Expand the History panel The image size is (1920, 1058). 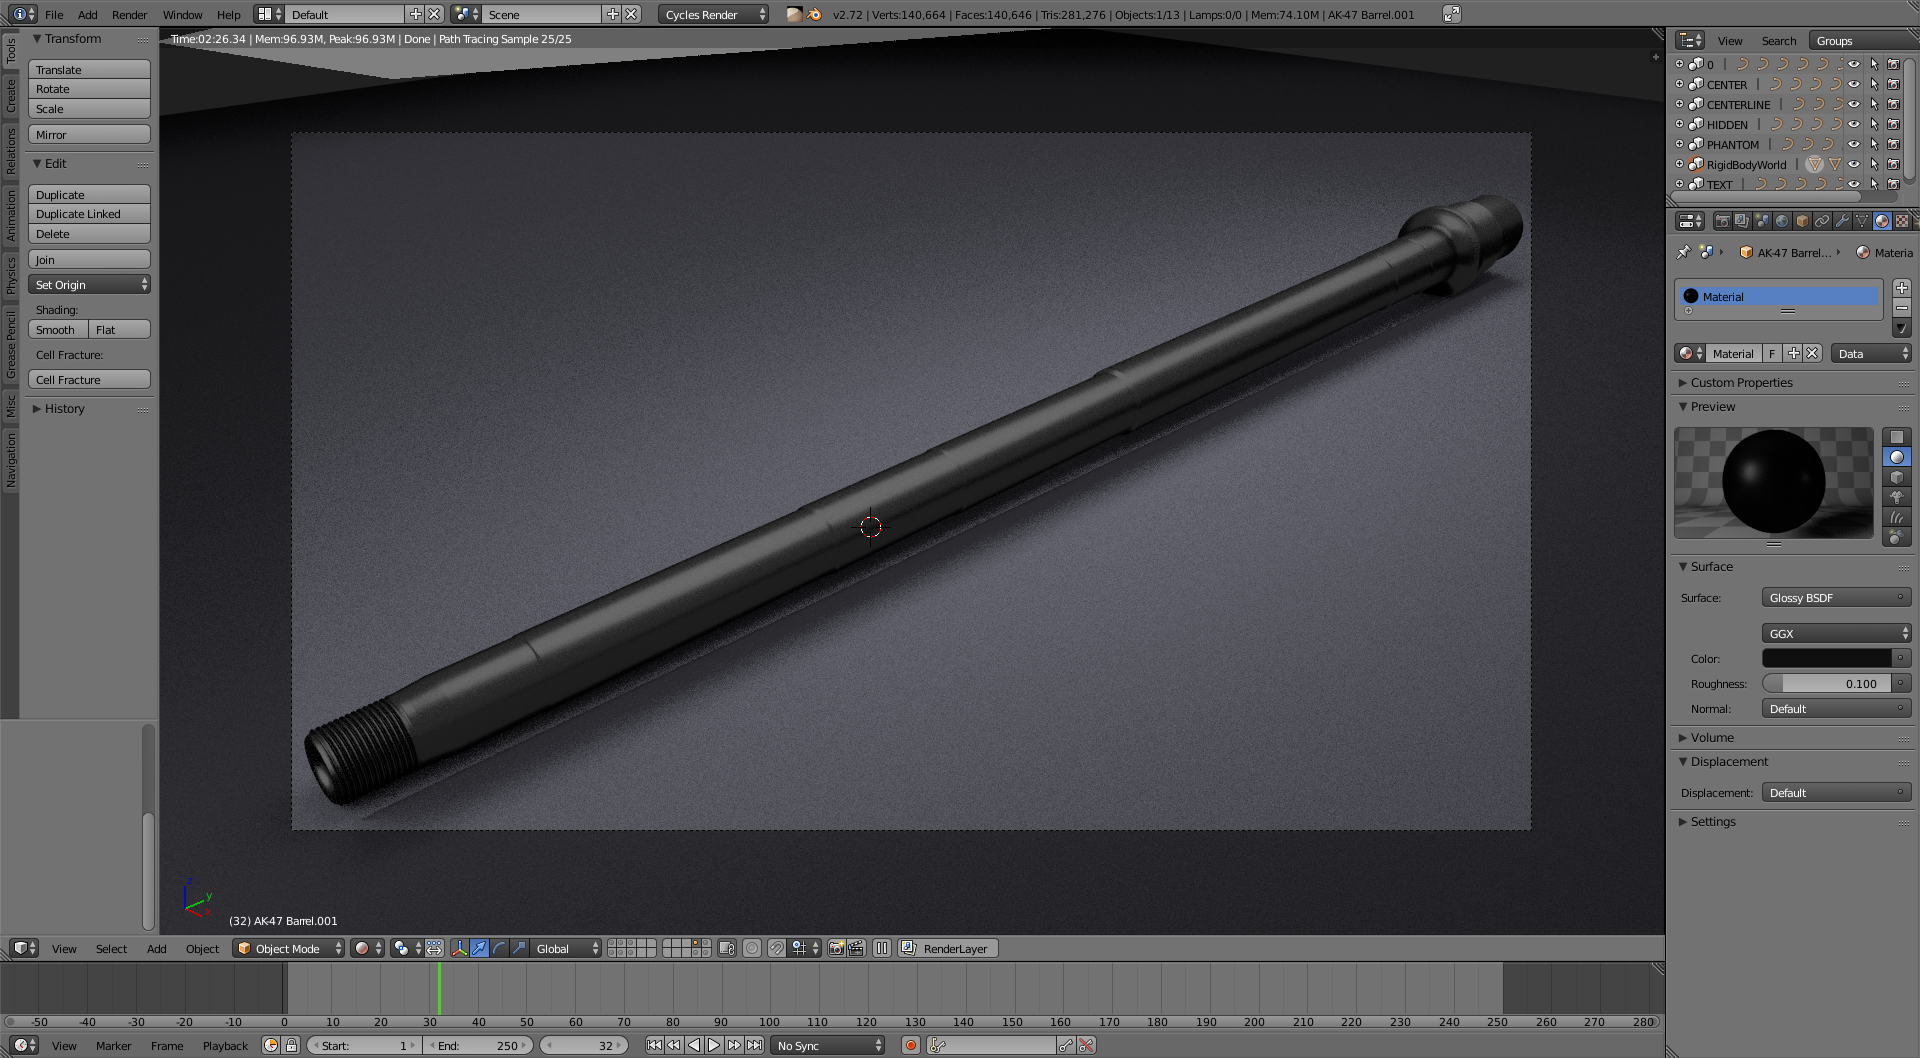(64, 408)
